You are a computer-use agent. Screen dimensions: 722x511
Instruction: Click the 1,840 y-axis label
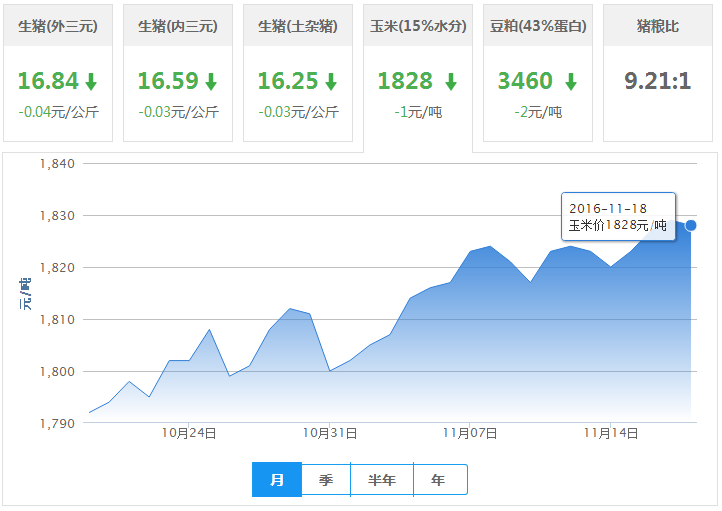[57, 164]
